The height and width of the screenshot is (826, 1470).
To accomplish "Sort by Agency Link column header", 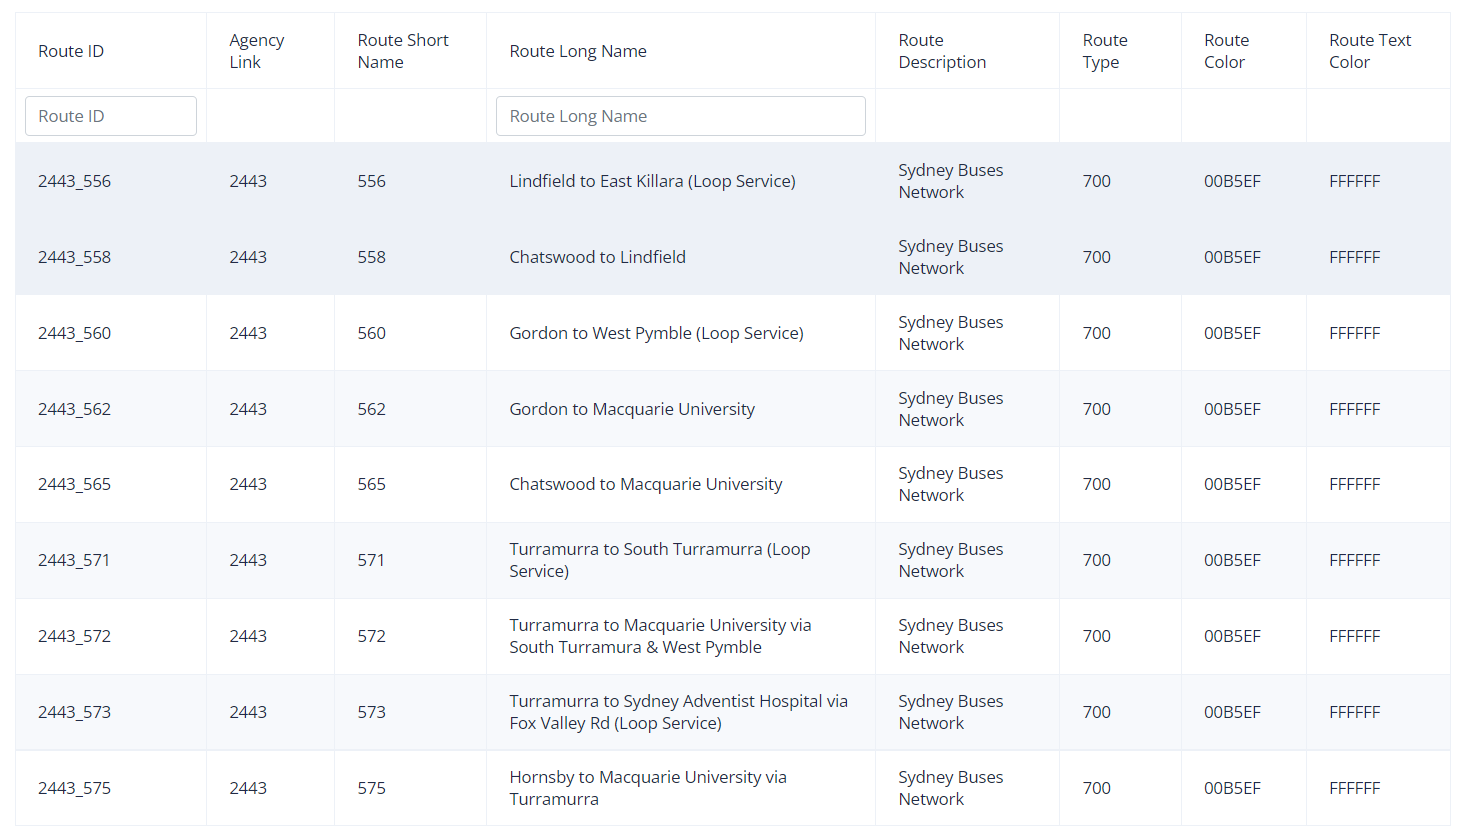I will (257, 51).
